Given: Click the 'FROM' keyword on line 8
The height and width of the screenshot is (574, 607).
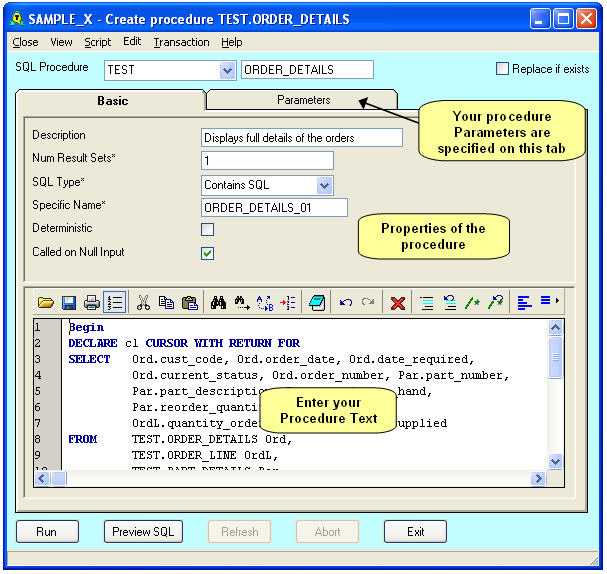Looking at the screenshot, I should click(83, 439).
